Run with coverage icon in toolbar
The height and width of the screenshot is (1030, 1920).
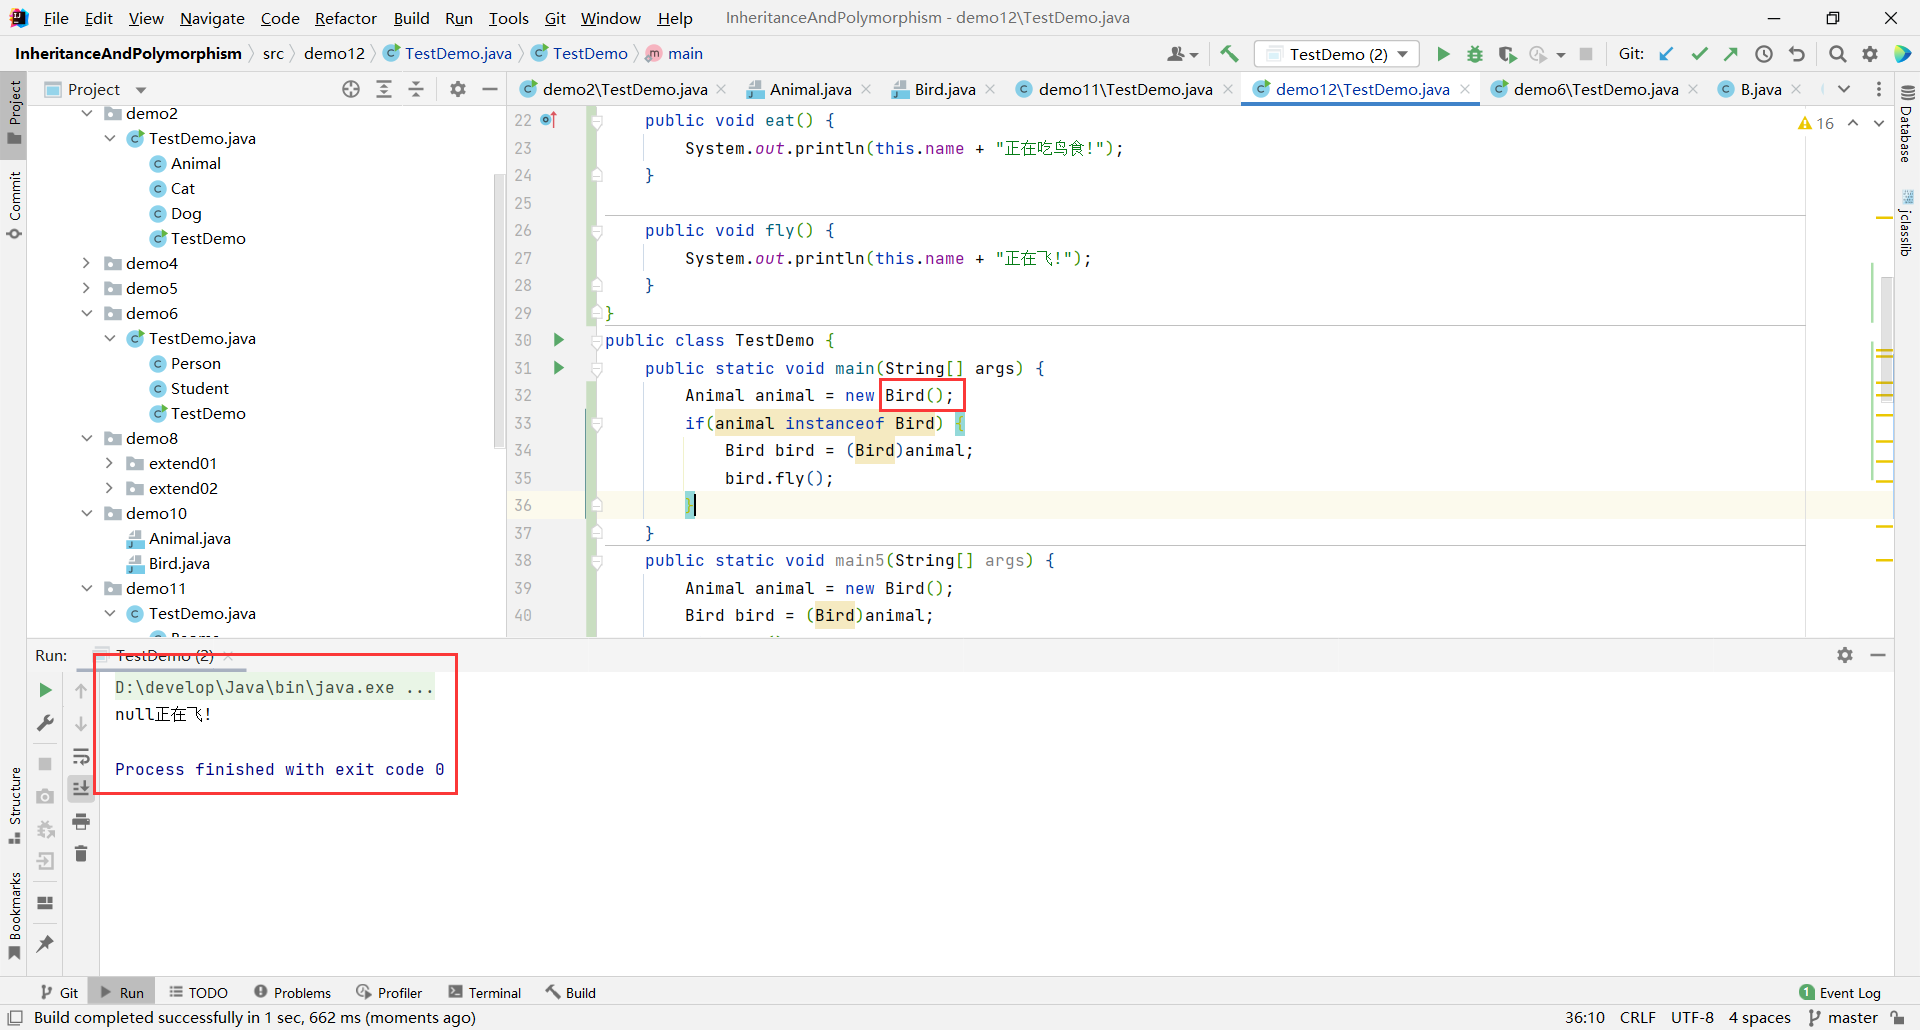[1507, 54]
